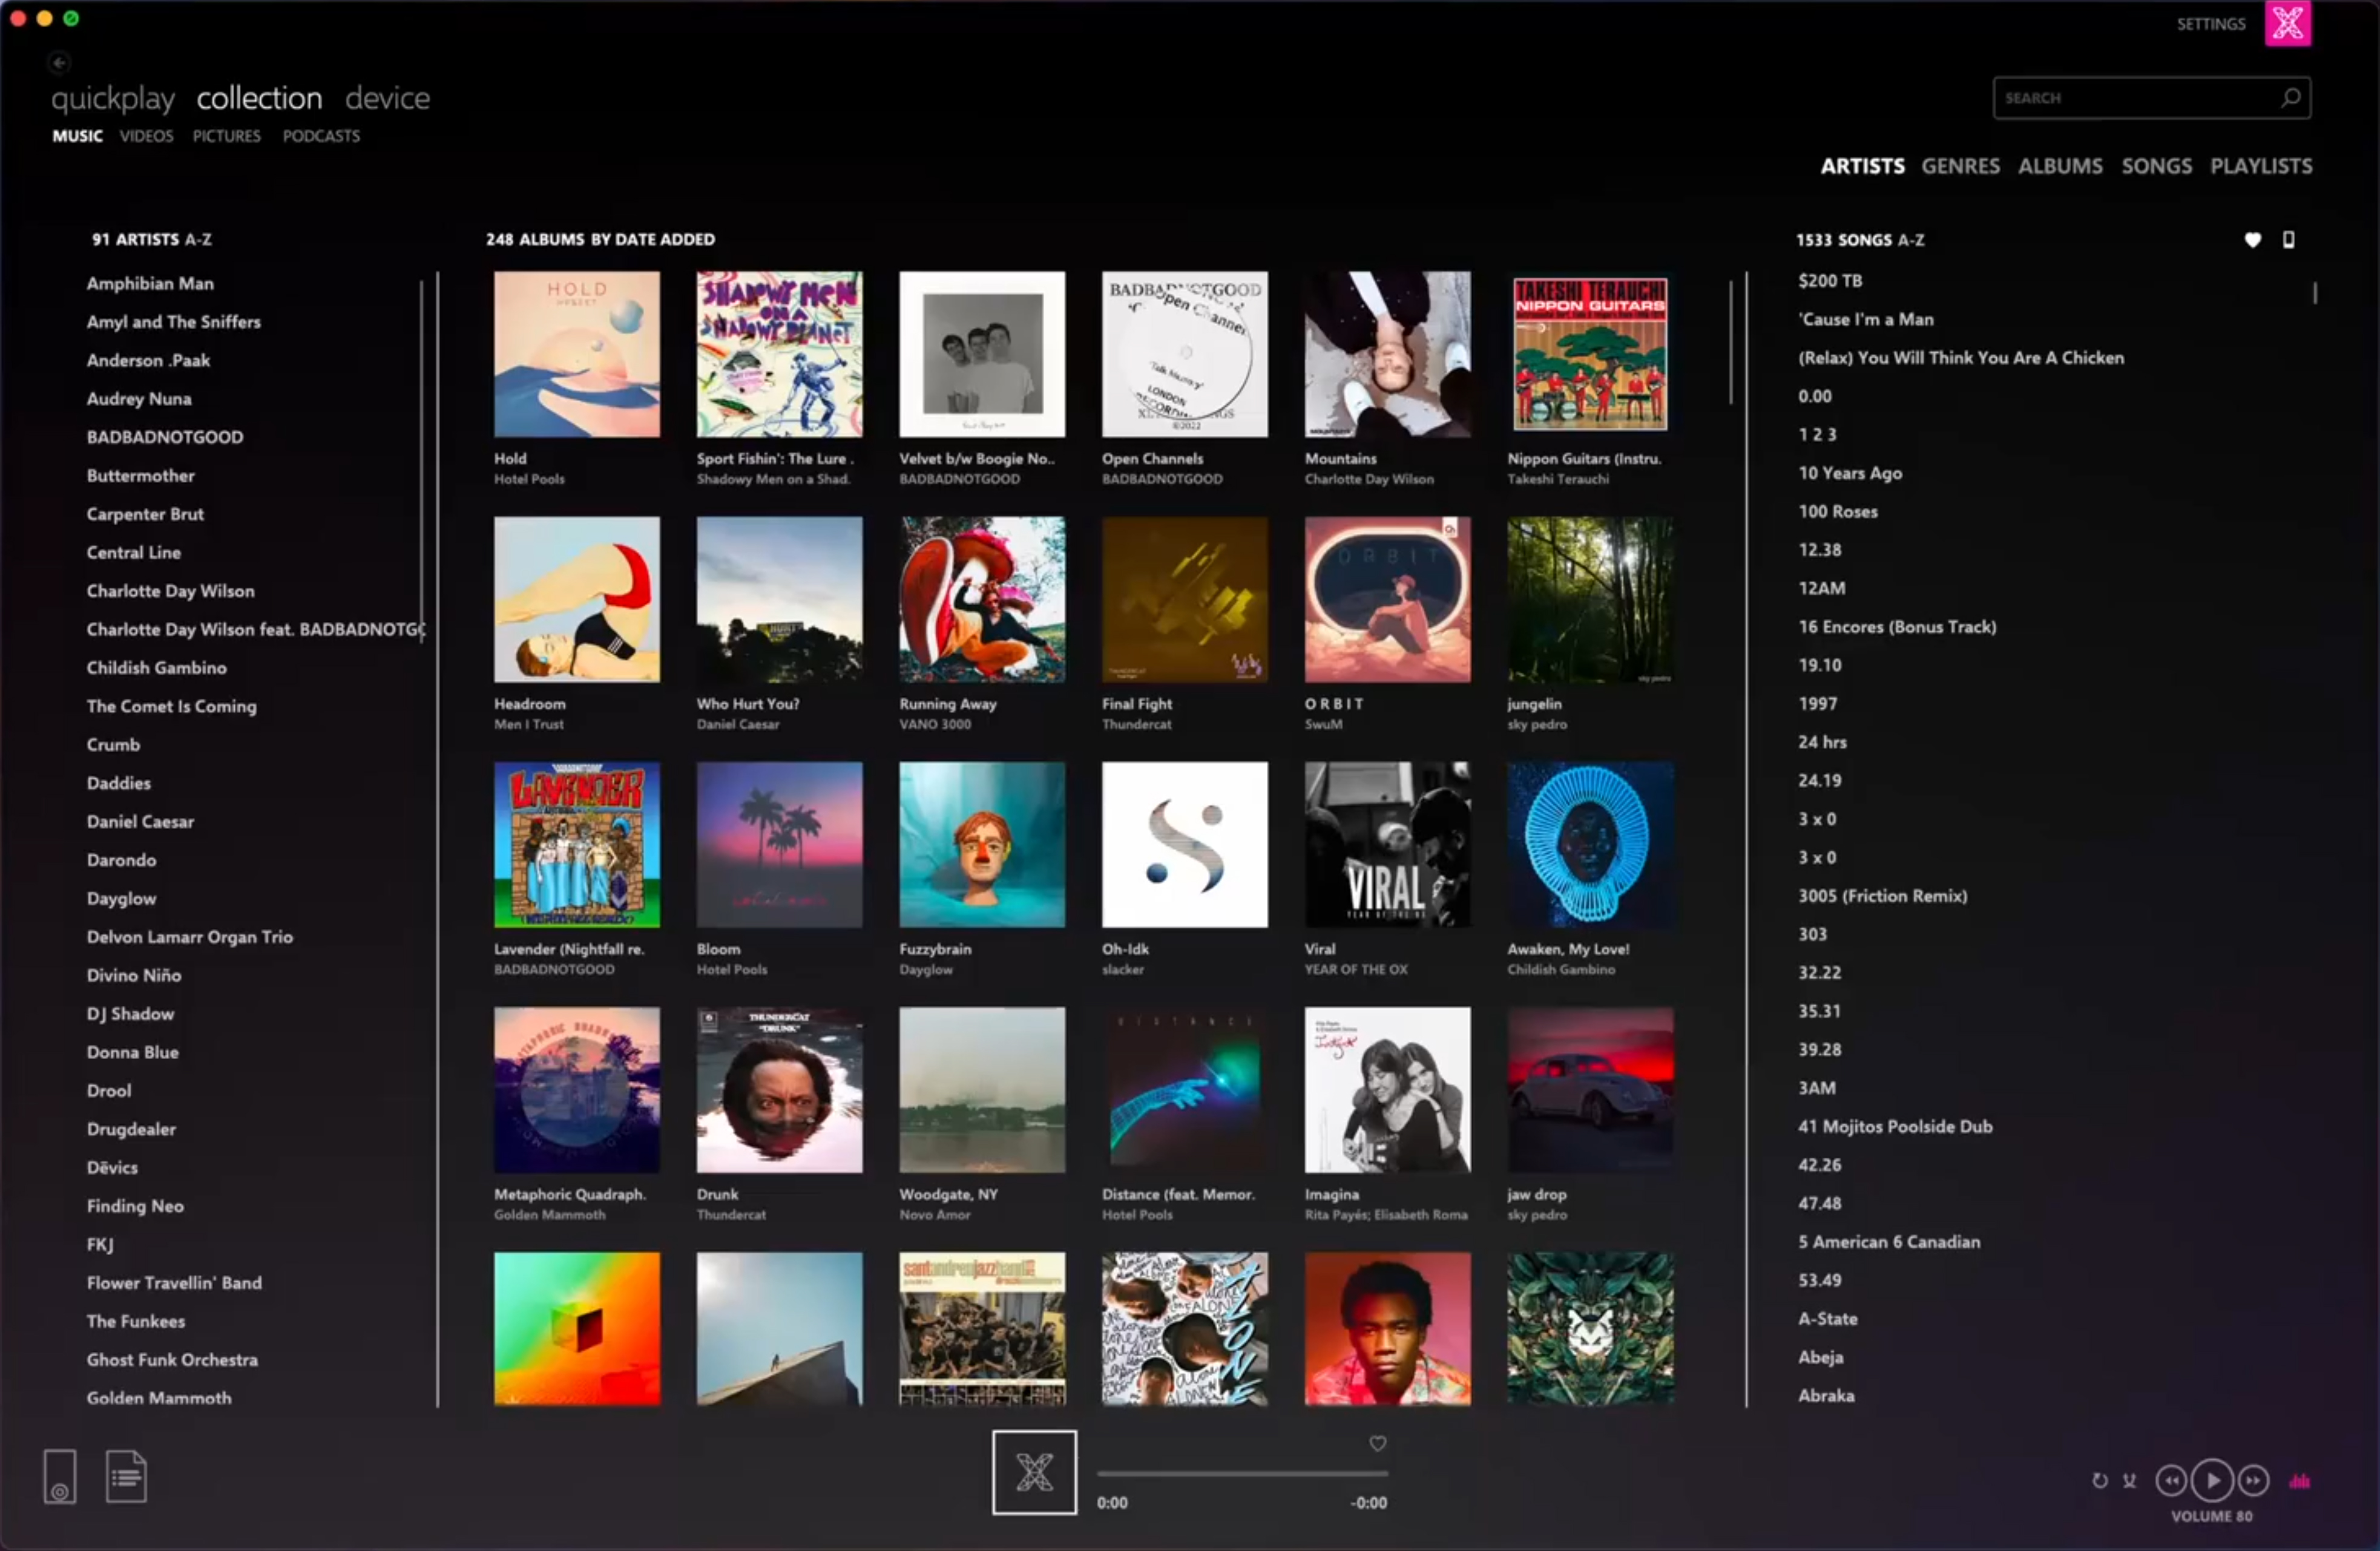The width and height of the screenshot is (2380, 1551).
Task: Select artist Ghost Funk Orchestra
Action: 172,1361
